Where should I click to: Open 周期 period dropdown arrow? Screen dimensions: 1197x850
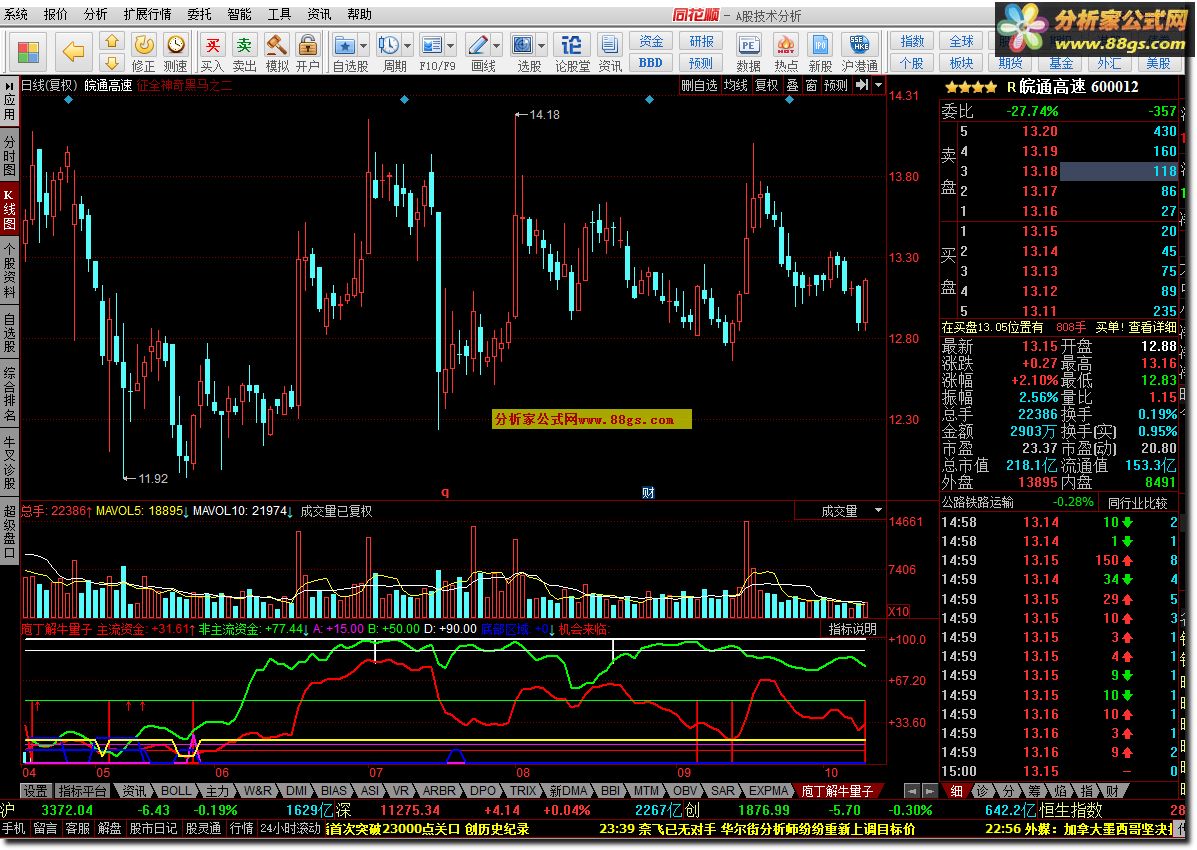pos(408,46)
